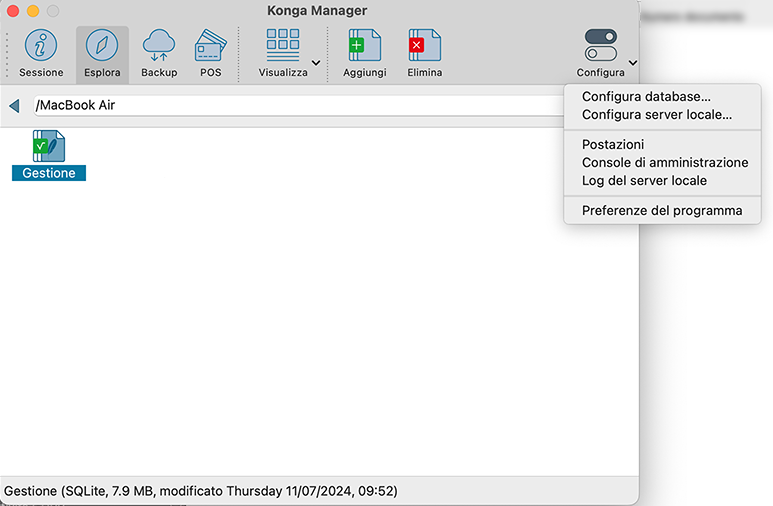Open Preferenze del programma
Image resolution: width=773 pixels, height=506 pixels.
tap(662, 211)
